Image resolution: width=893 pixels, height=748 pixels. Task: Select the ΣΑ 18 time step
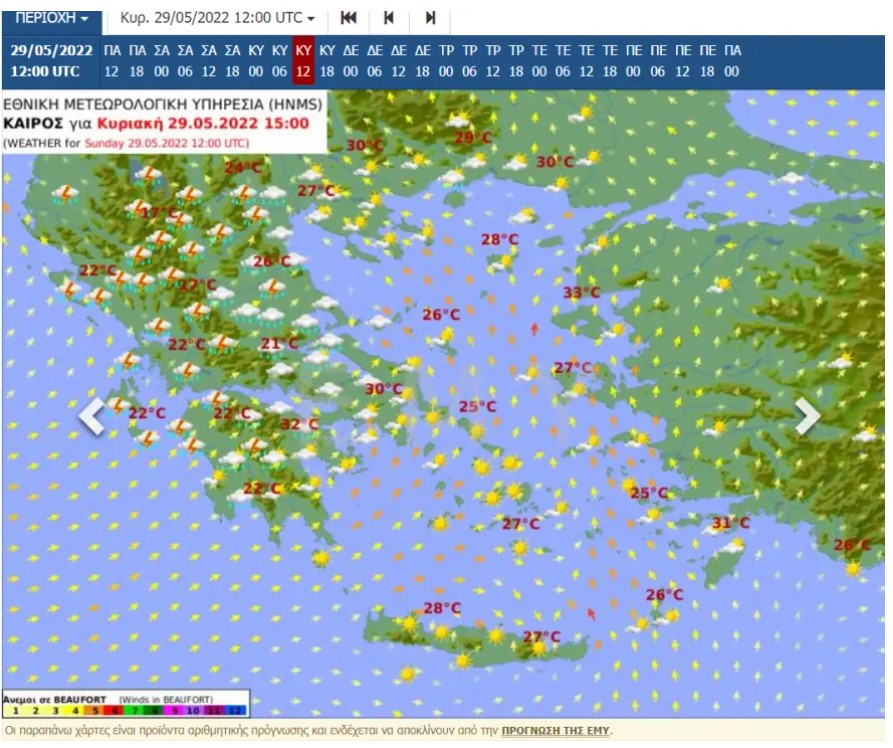point(232,61)
